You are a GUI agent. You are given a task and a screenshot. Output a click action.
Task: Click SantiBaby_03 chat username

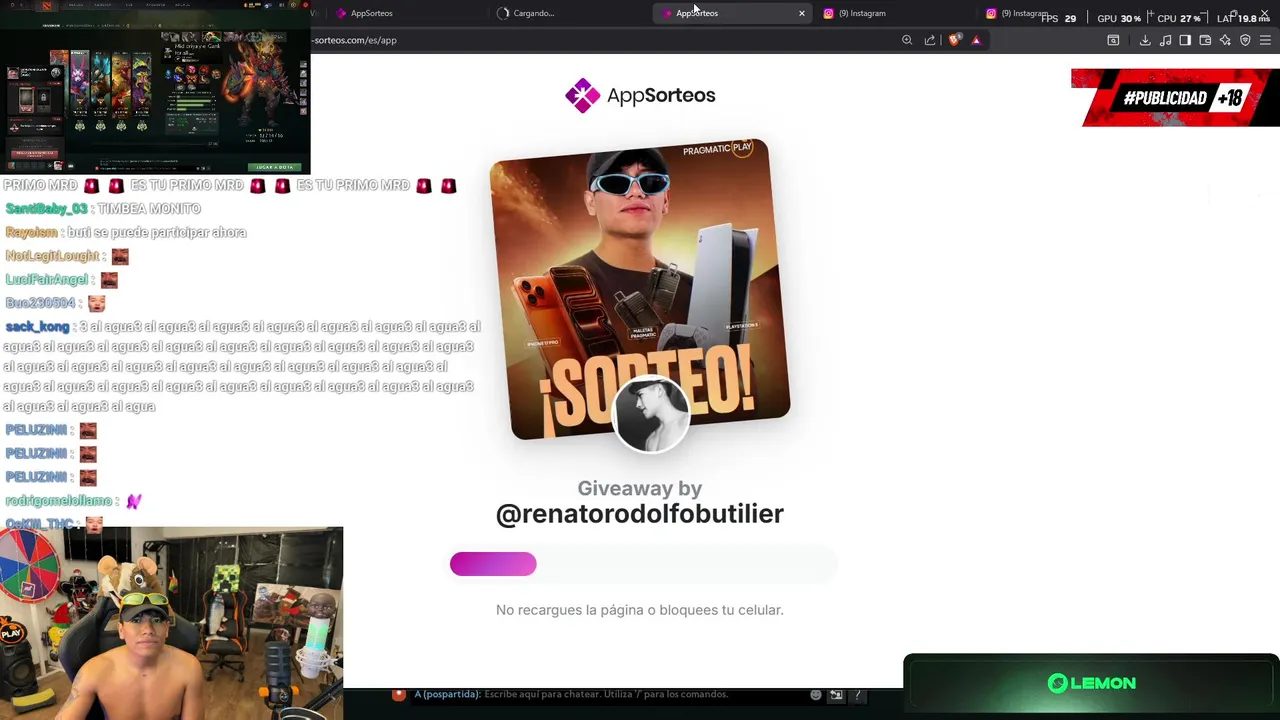[x=46, y=209]
